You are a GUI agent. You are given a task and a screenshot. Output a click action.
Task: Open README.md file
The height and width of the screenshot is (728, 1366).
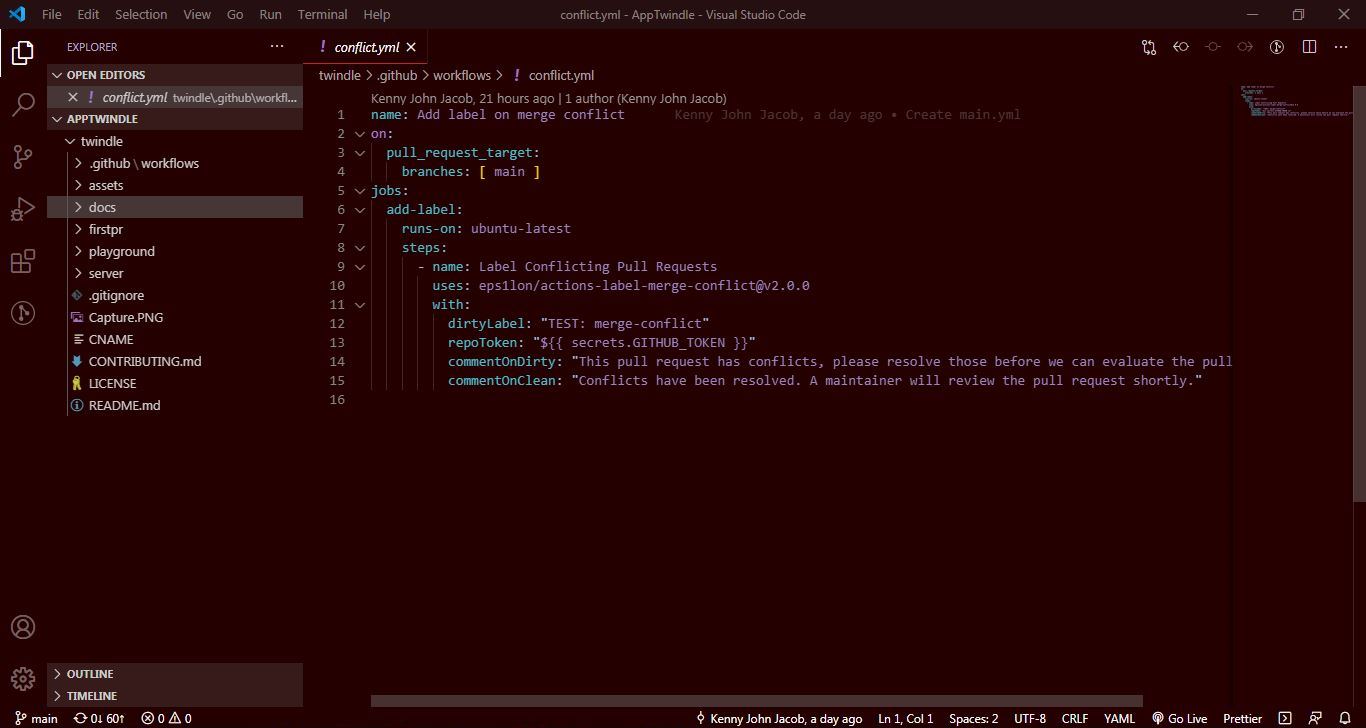click(x=175, y=405)
